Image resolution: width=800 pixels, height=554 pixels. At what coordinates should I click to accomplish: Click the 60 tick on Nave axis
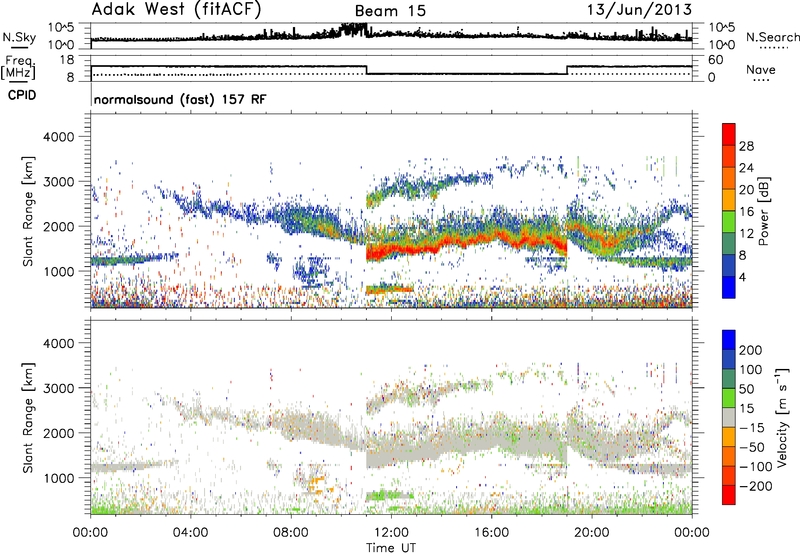coord(715,60)
